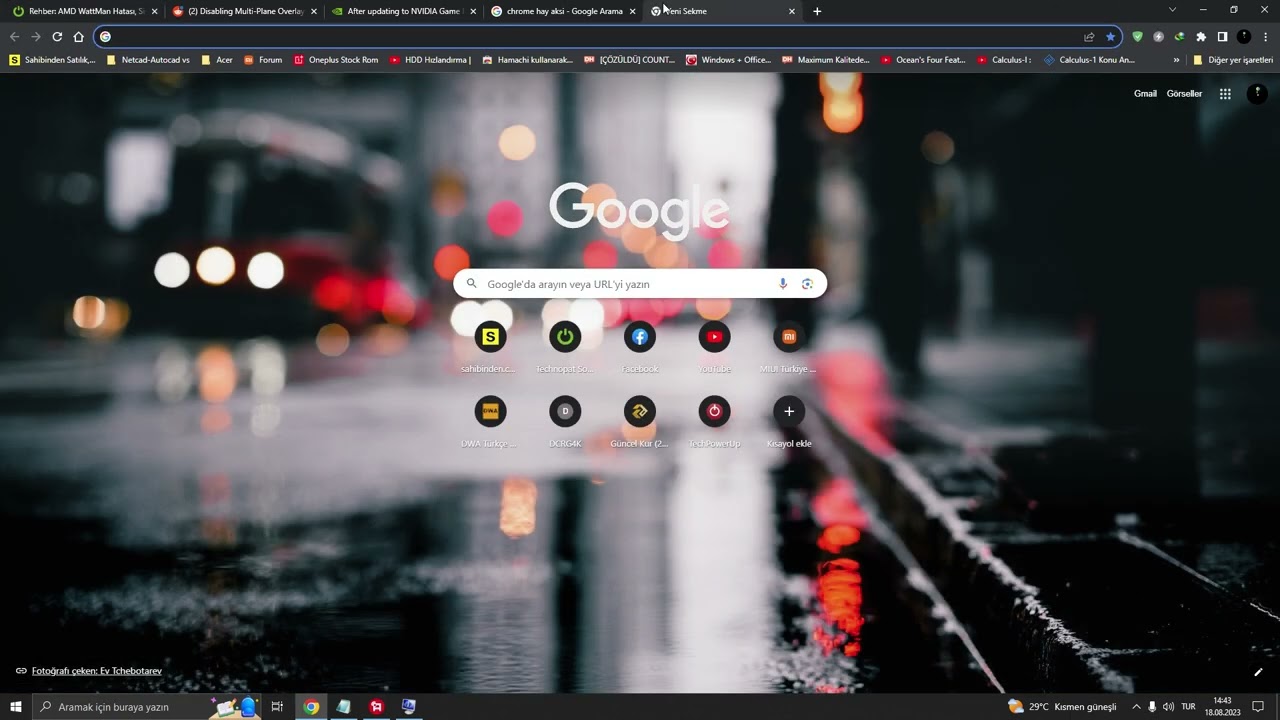Open the Fotoğrafı çeken: Ev Tchebotarev link

pos(96,671)
